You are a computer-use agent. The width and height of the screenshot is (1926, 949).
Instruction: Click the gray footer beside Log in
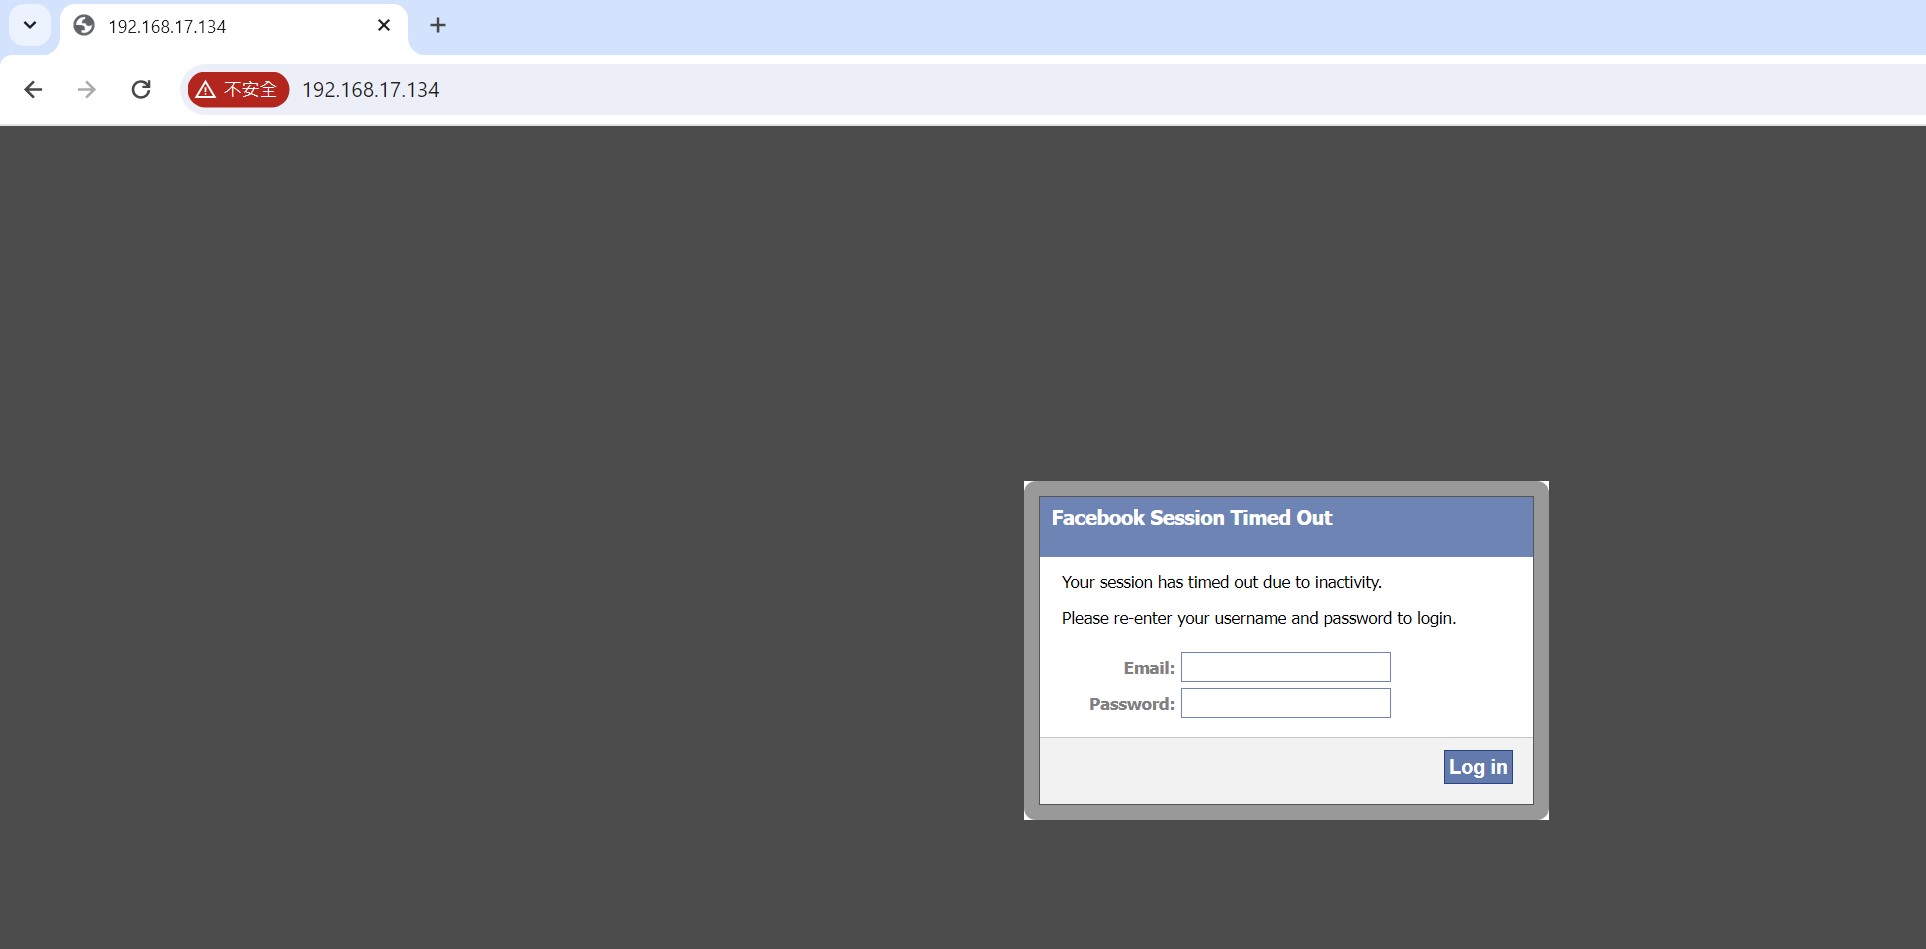(x=1240, y=770)
